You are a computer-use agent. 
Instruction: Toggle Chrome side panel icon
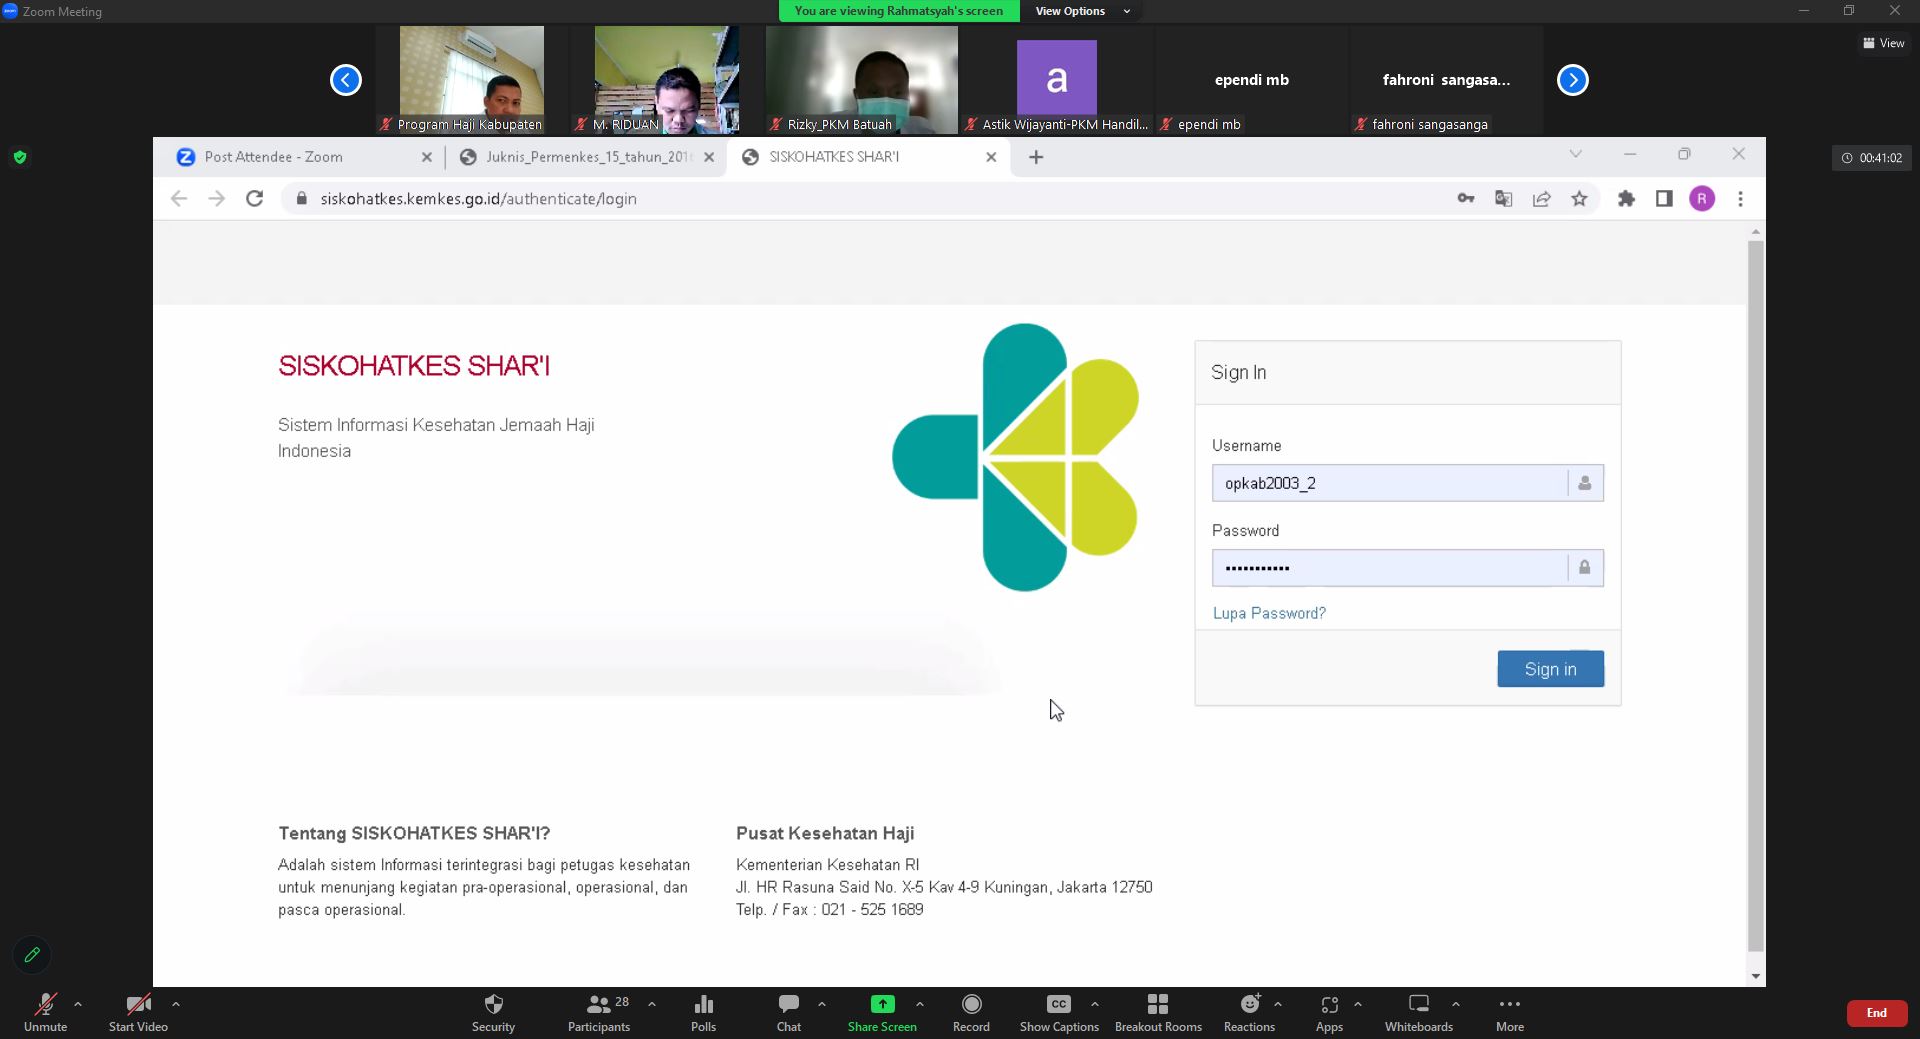pos(1664,199)
